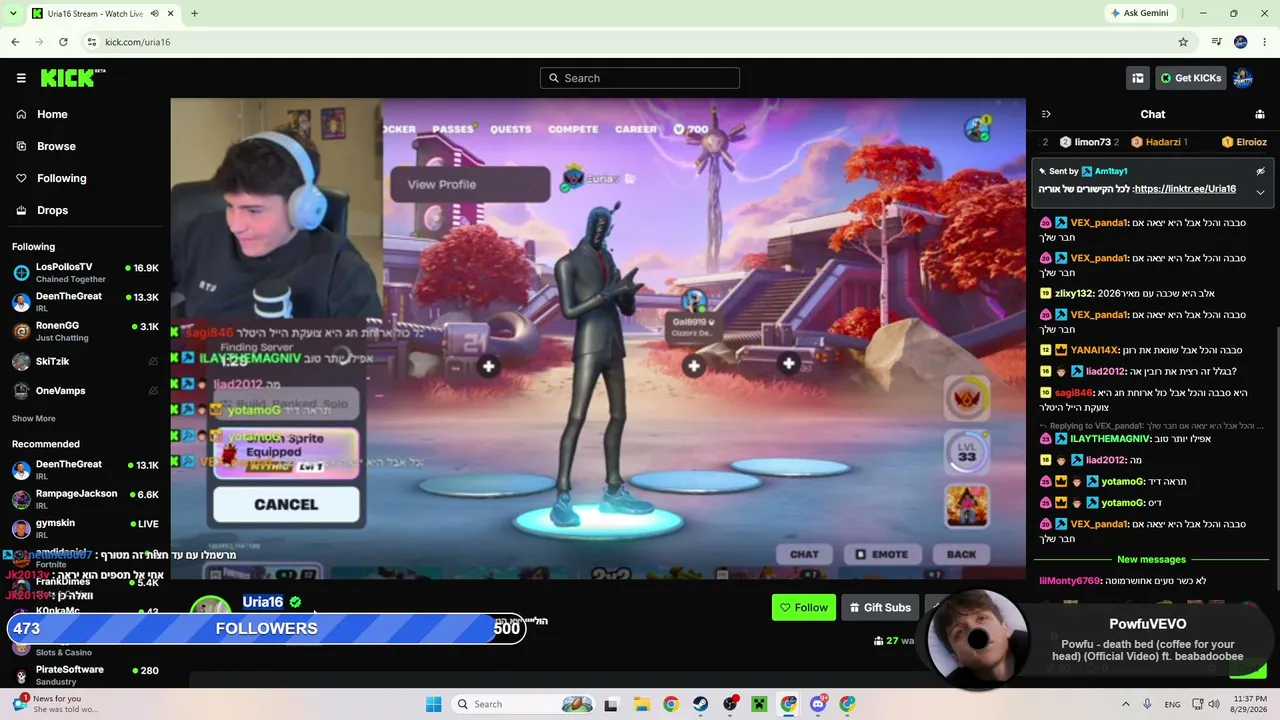Open RampageJackson recommended channel
The image size is (1280, 720).
pos(85,499)
